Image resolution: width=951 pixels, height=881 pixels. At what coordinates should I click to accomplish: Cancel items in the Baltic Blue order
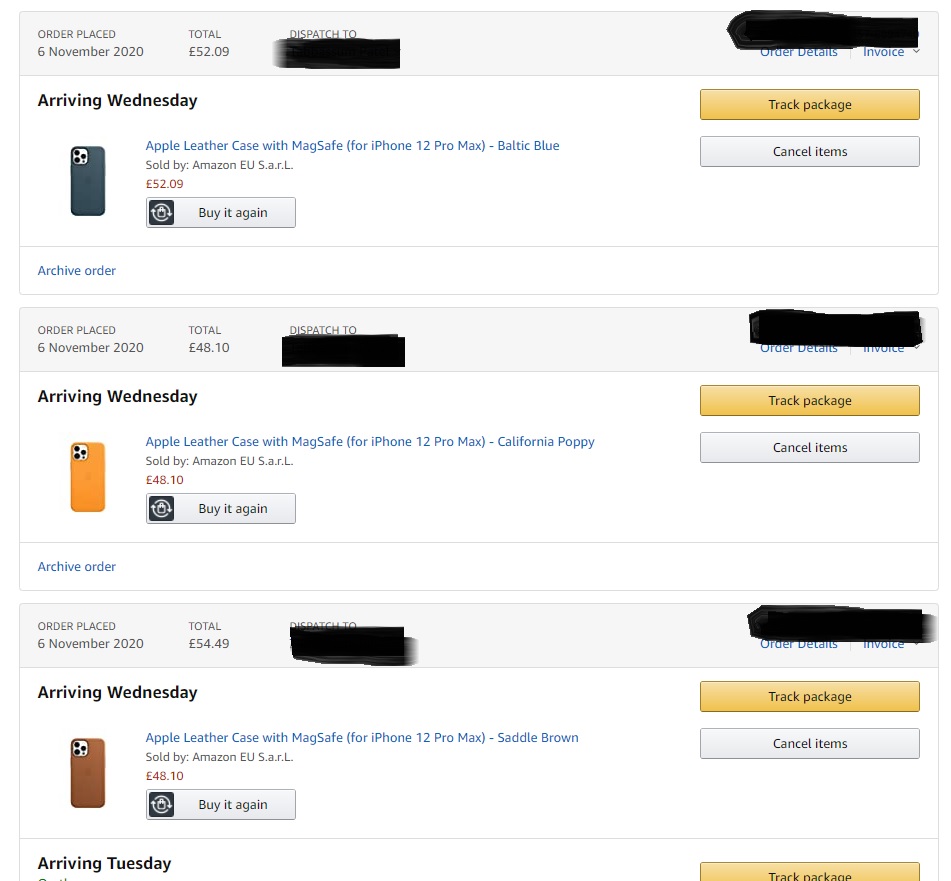point(809,151)
